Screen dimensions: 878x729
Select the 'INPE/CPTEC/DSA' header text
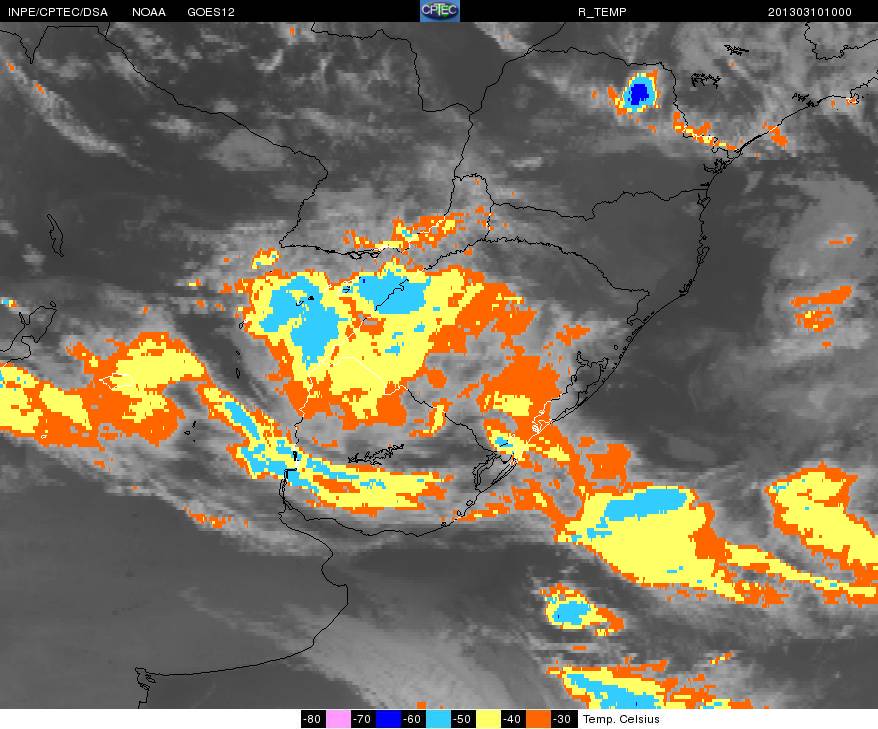tap(58, 12)
